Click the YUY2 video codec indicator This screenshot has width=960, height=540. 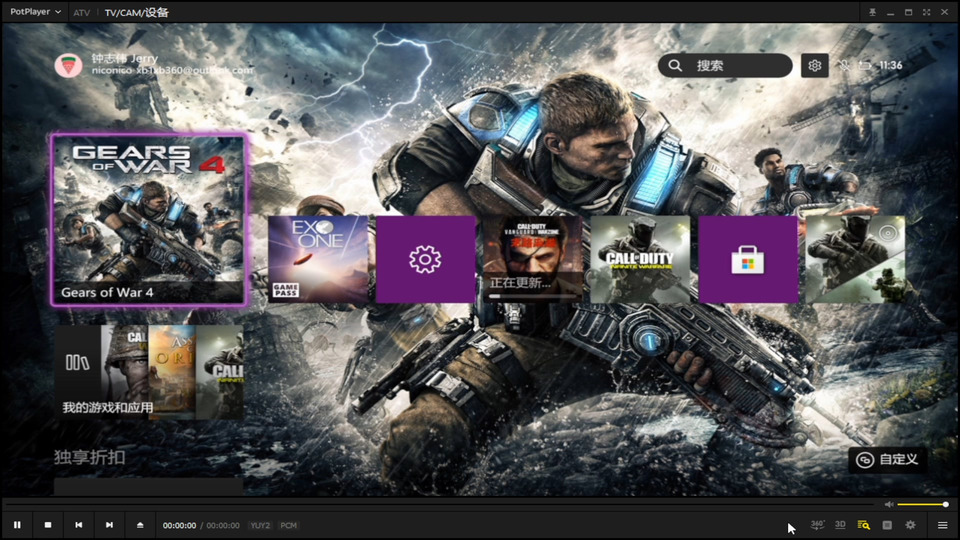[260, 525]
